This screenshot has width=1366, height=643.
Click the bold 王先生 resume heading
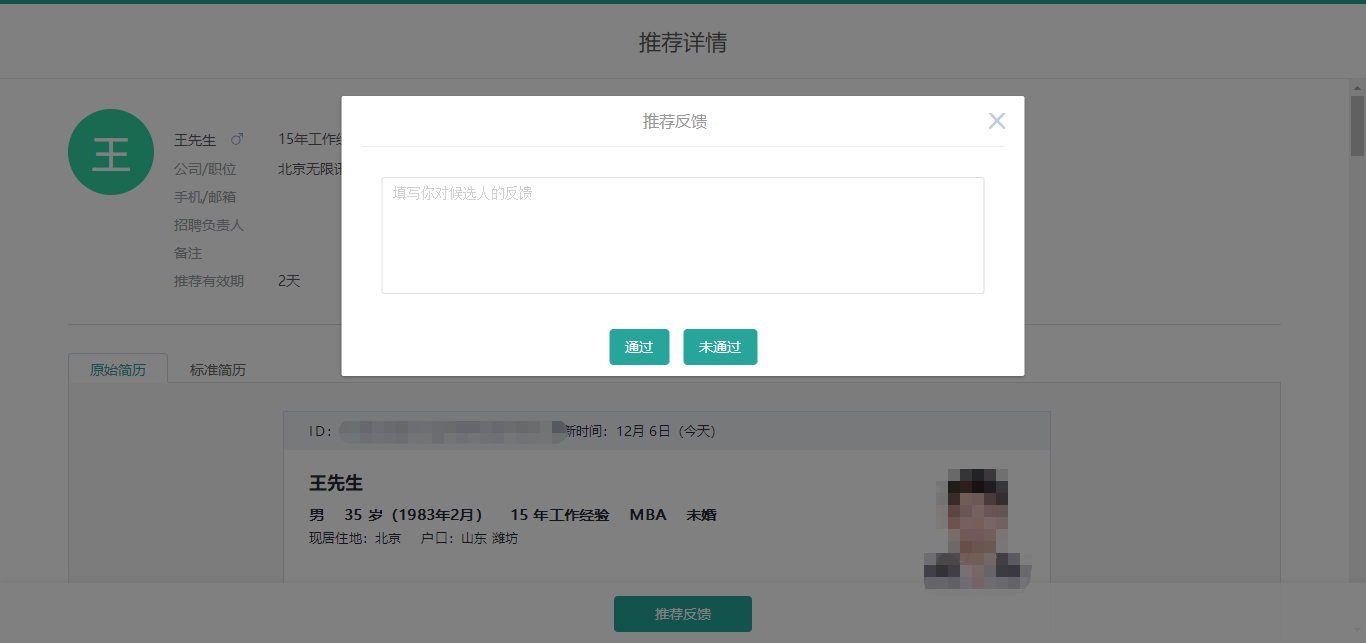click(336, 484)
